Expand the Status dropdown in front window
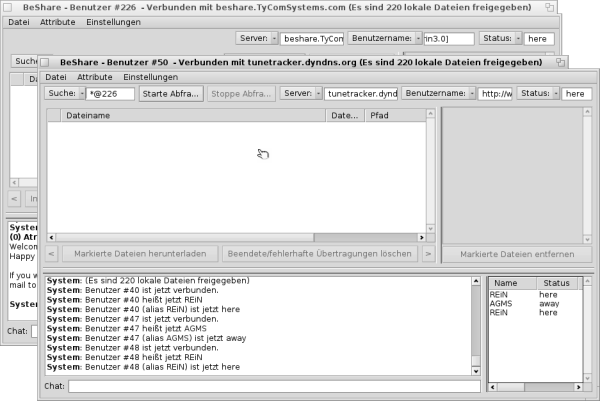Image resolution: width=600 pixels, height=401 pixels. point(535,94)
